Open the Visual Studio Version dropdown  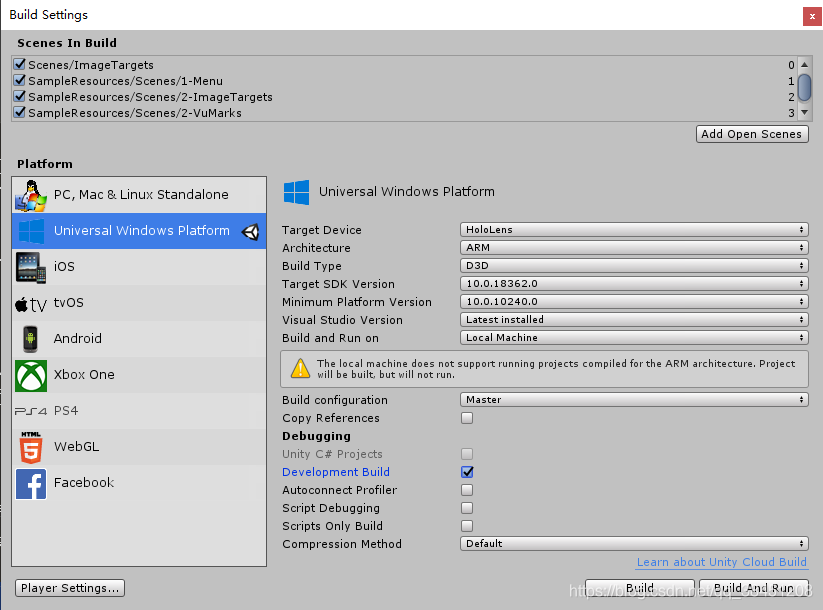634,319
